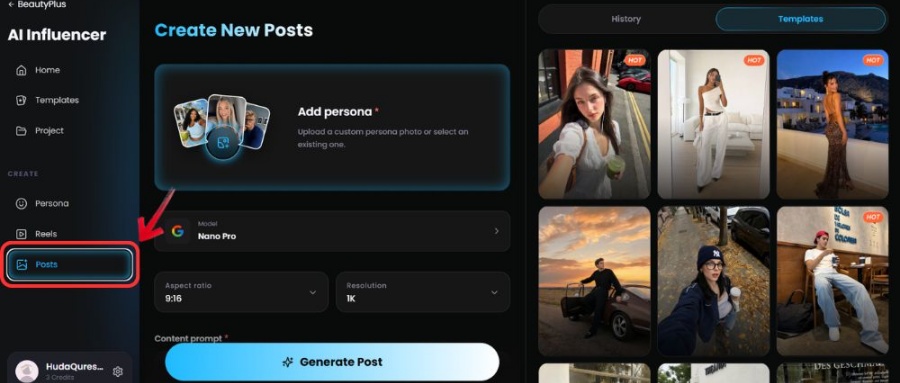Screen dimensions: 900x383
Task: Click the HOT badge on mirror selfie template
Action: (x=754, y=60)
